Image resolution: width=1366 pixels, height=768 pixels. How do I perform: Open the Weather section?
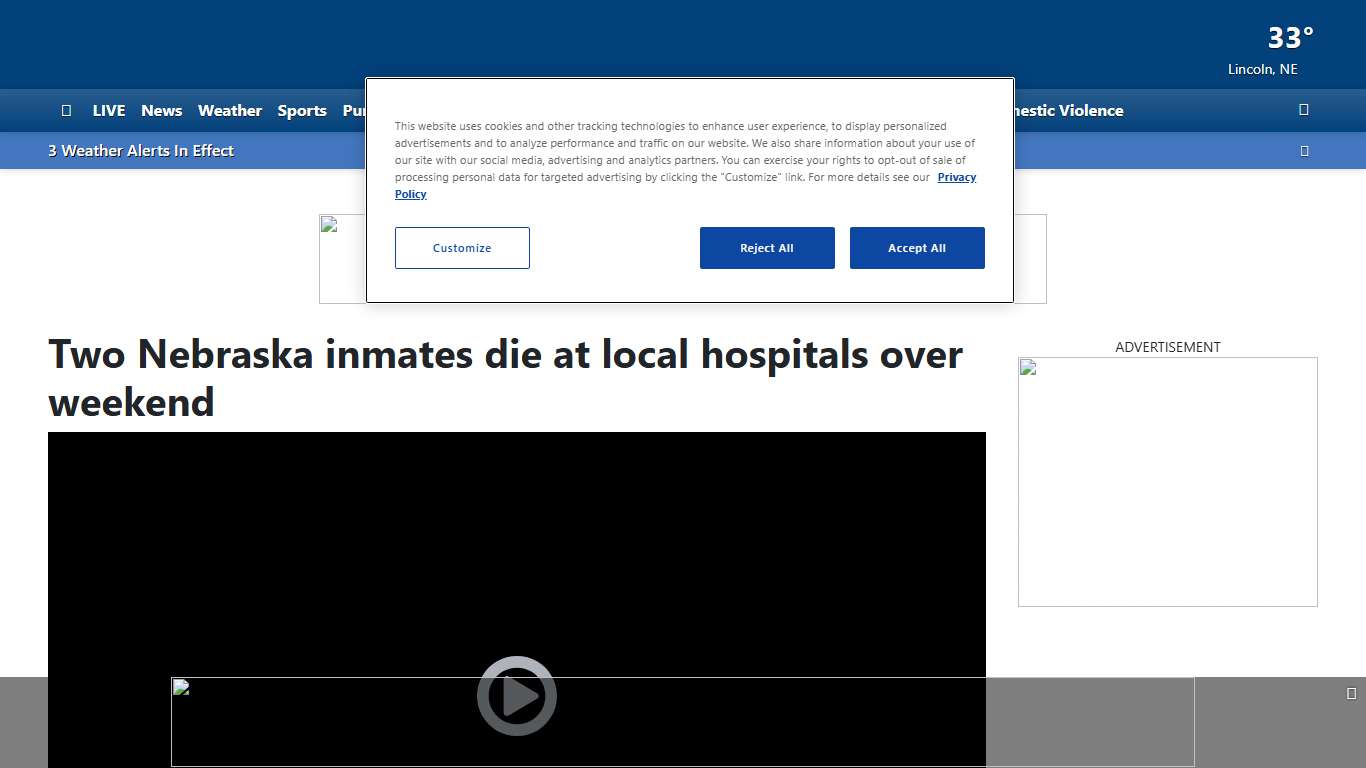(229, 110)
